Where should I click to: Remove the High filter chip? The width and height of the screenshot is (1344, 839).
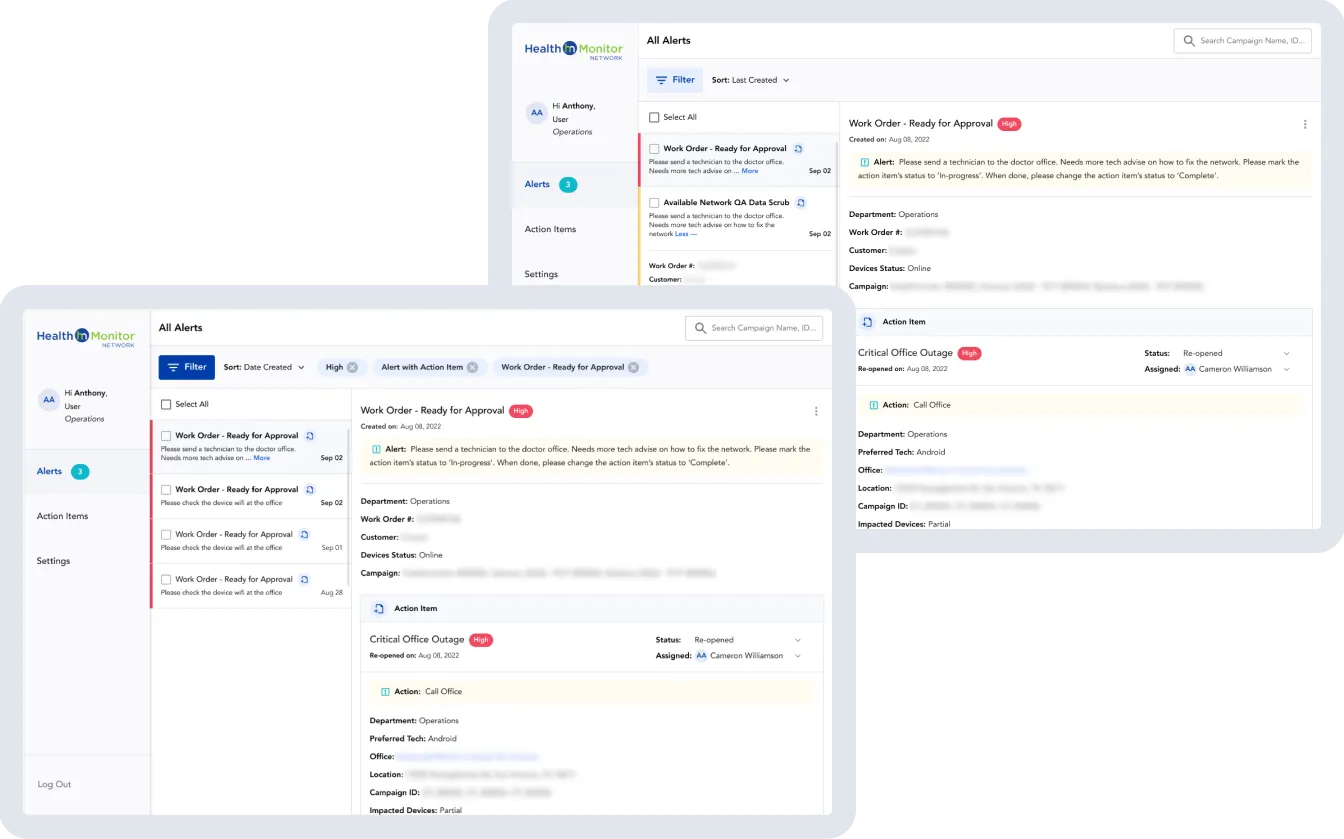pos(352,368)
